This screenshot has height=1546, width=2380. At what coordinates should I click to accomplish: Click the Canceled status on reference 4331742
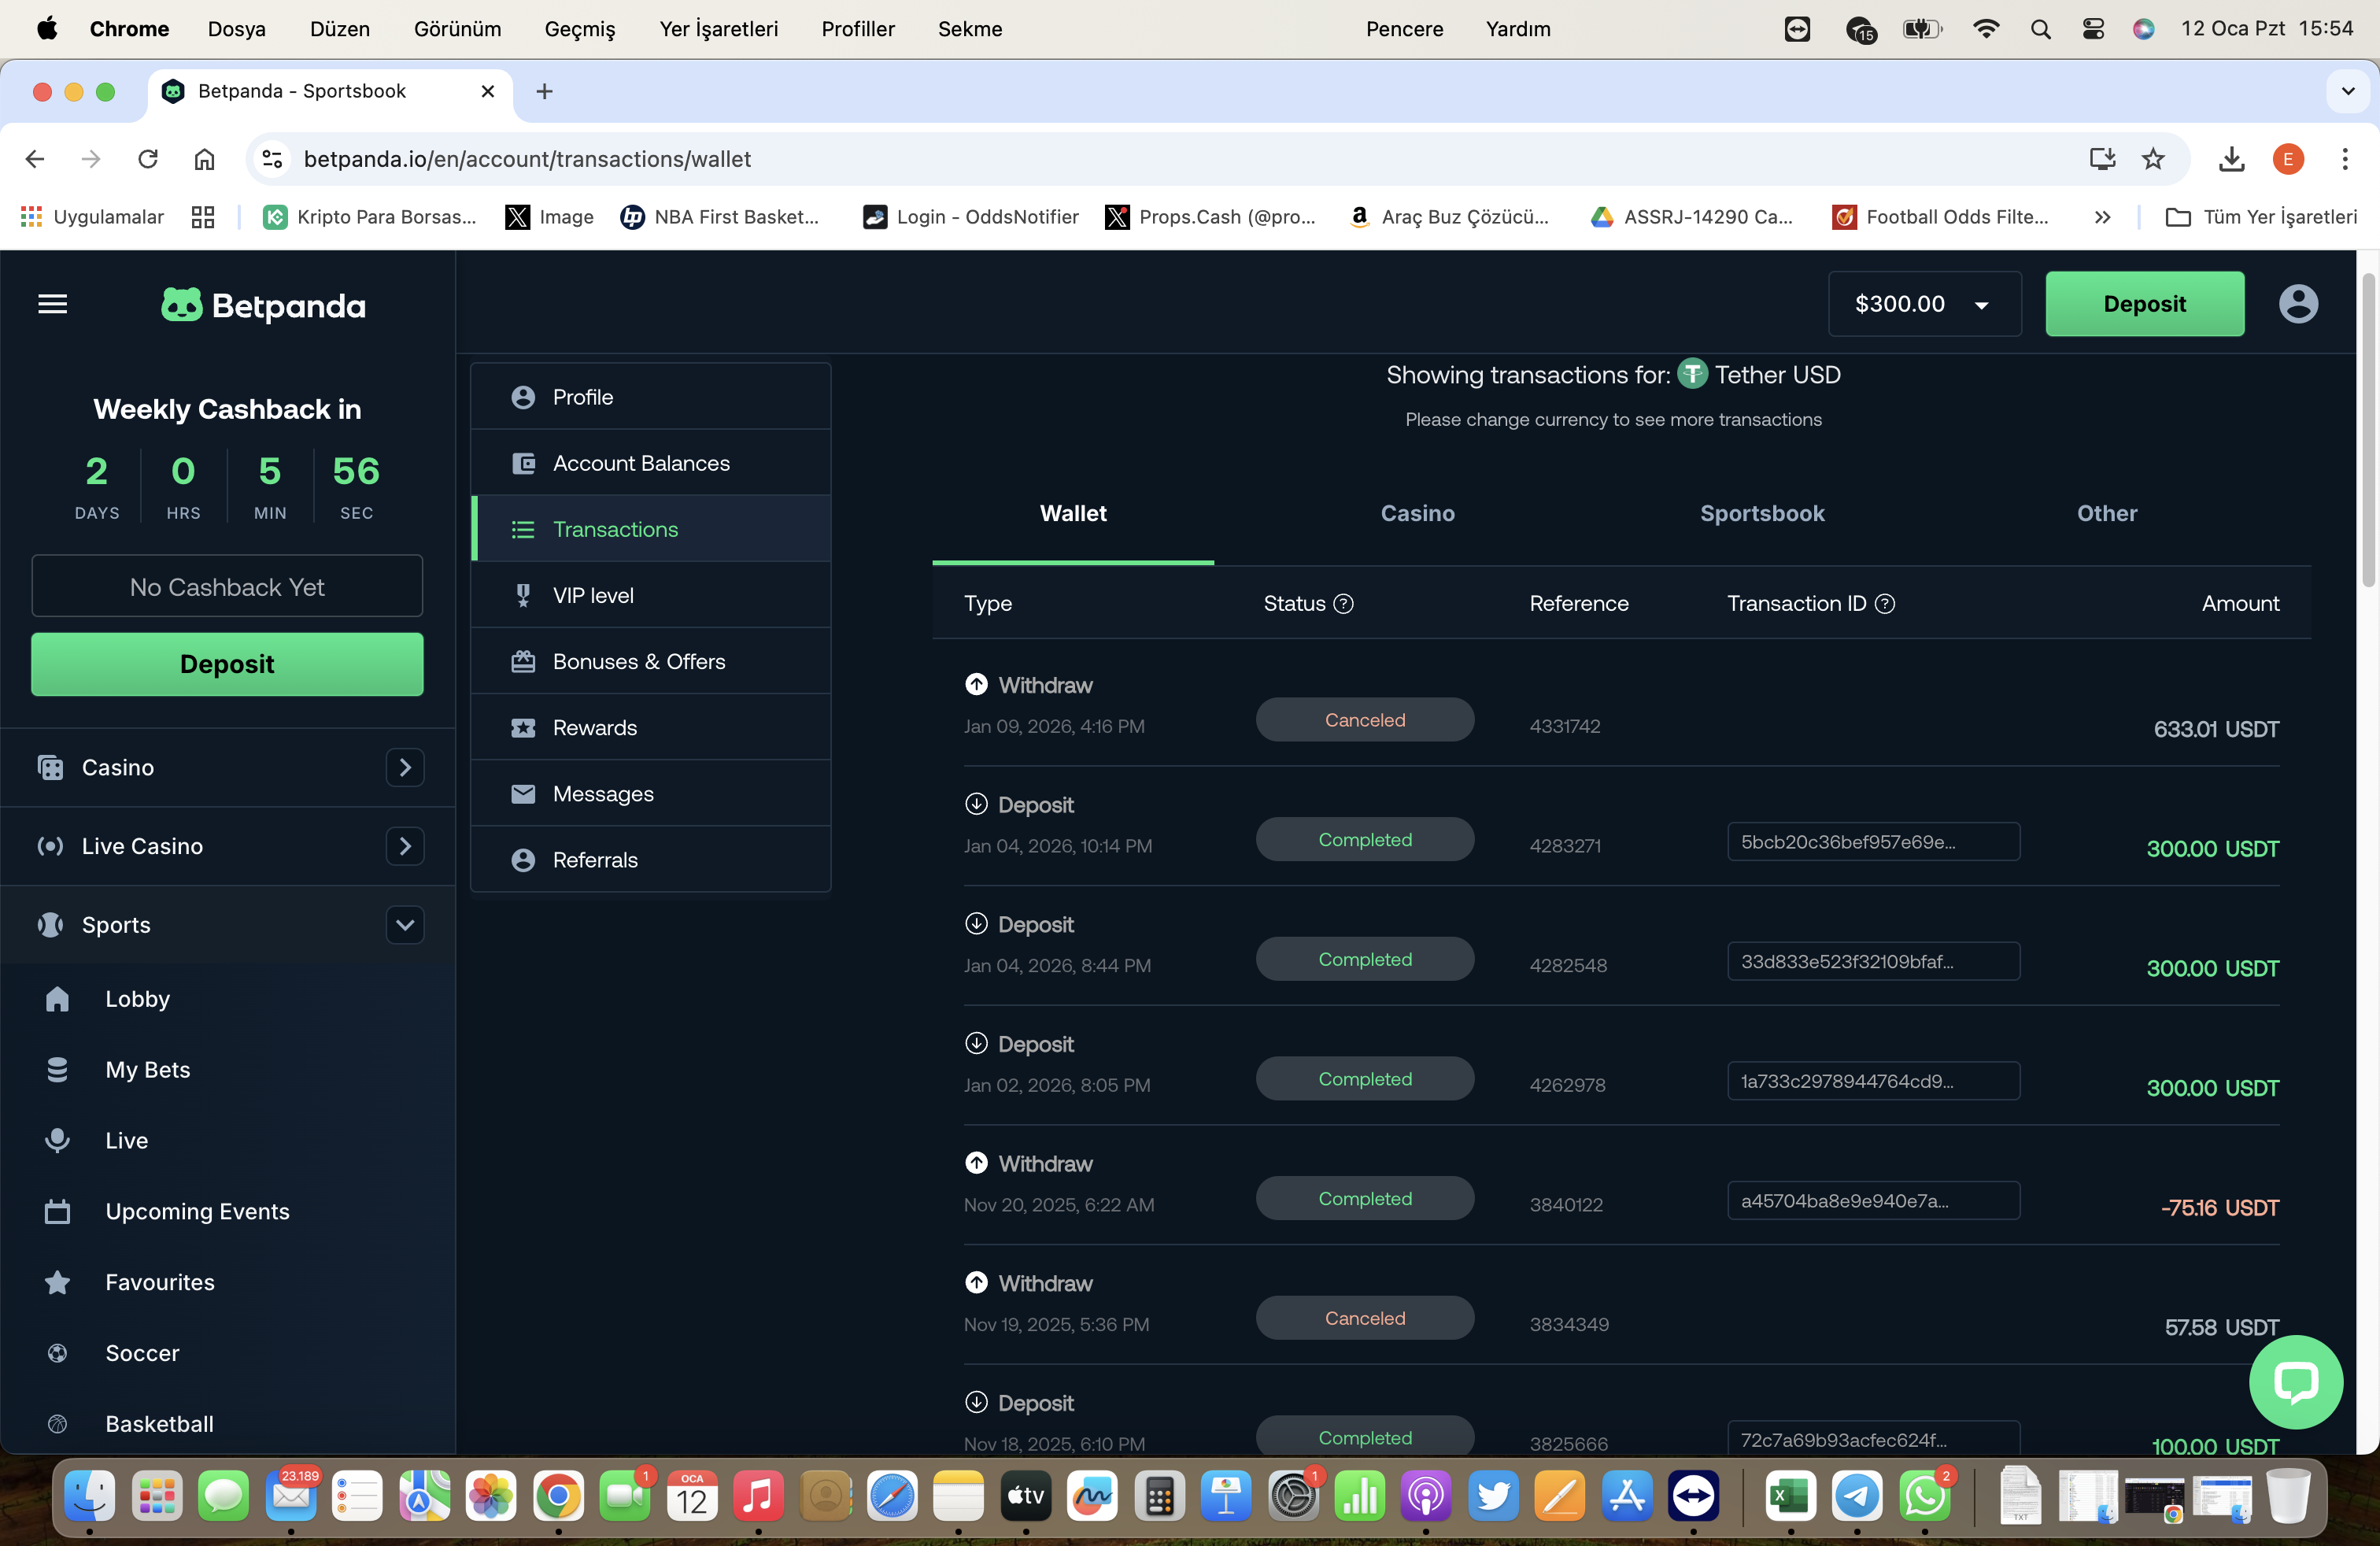click(x=1364, y=720)
